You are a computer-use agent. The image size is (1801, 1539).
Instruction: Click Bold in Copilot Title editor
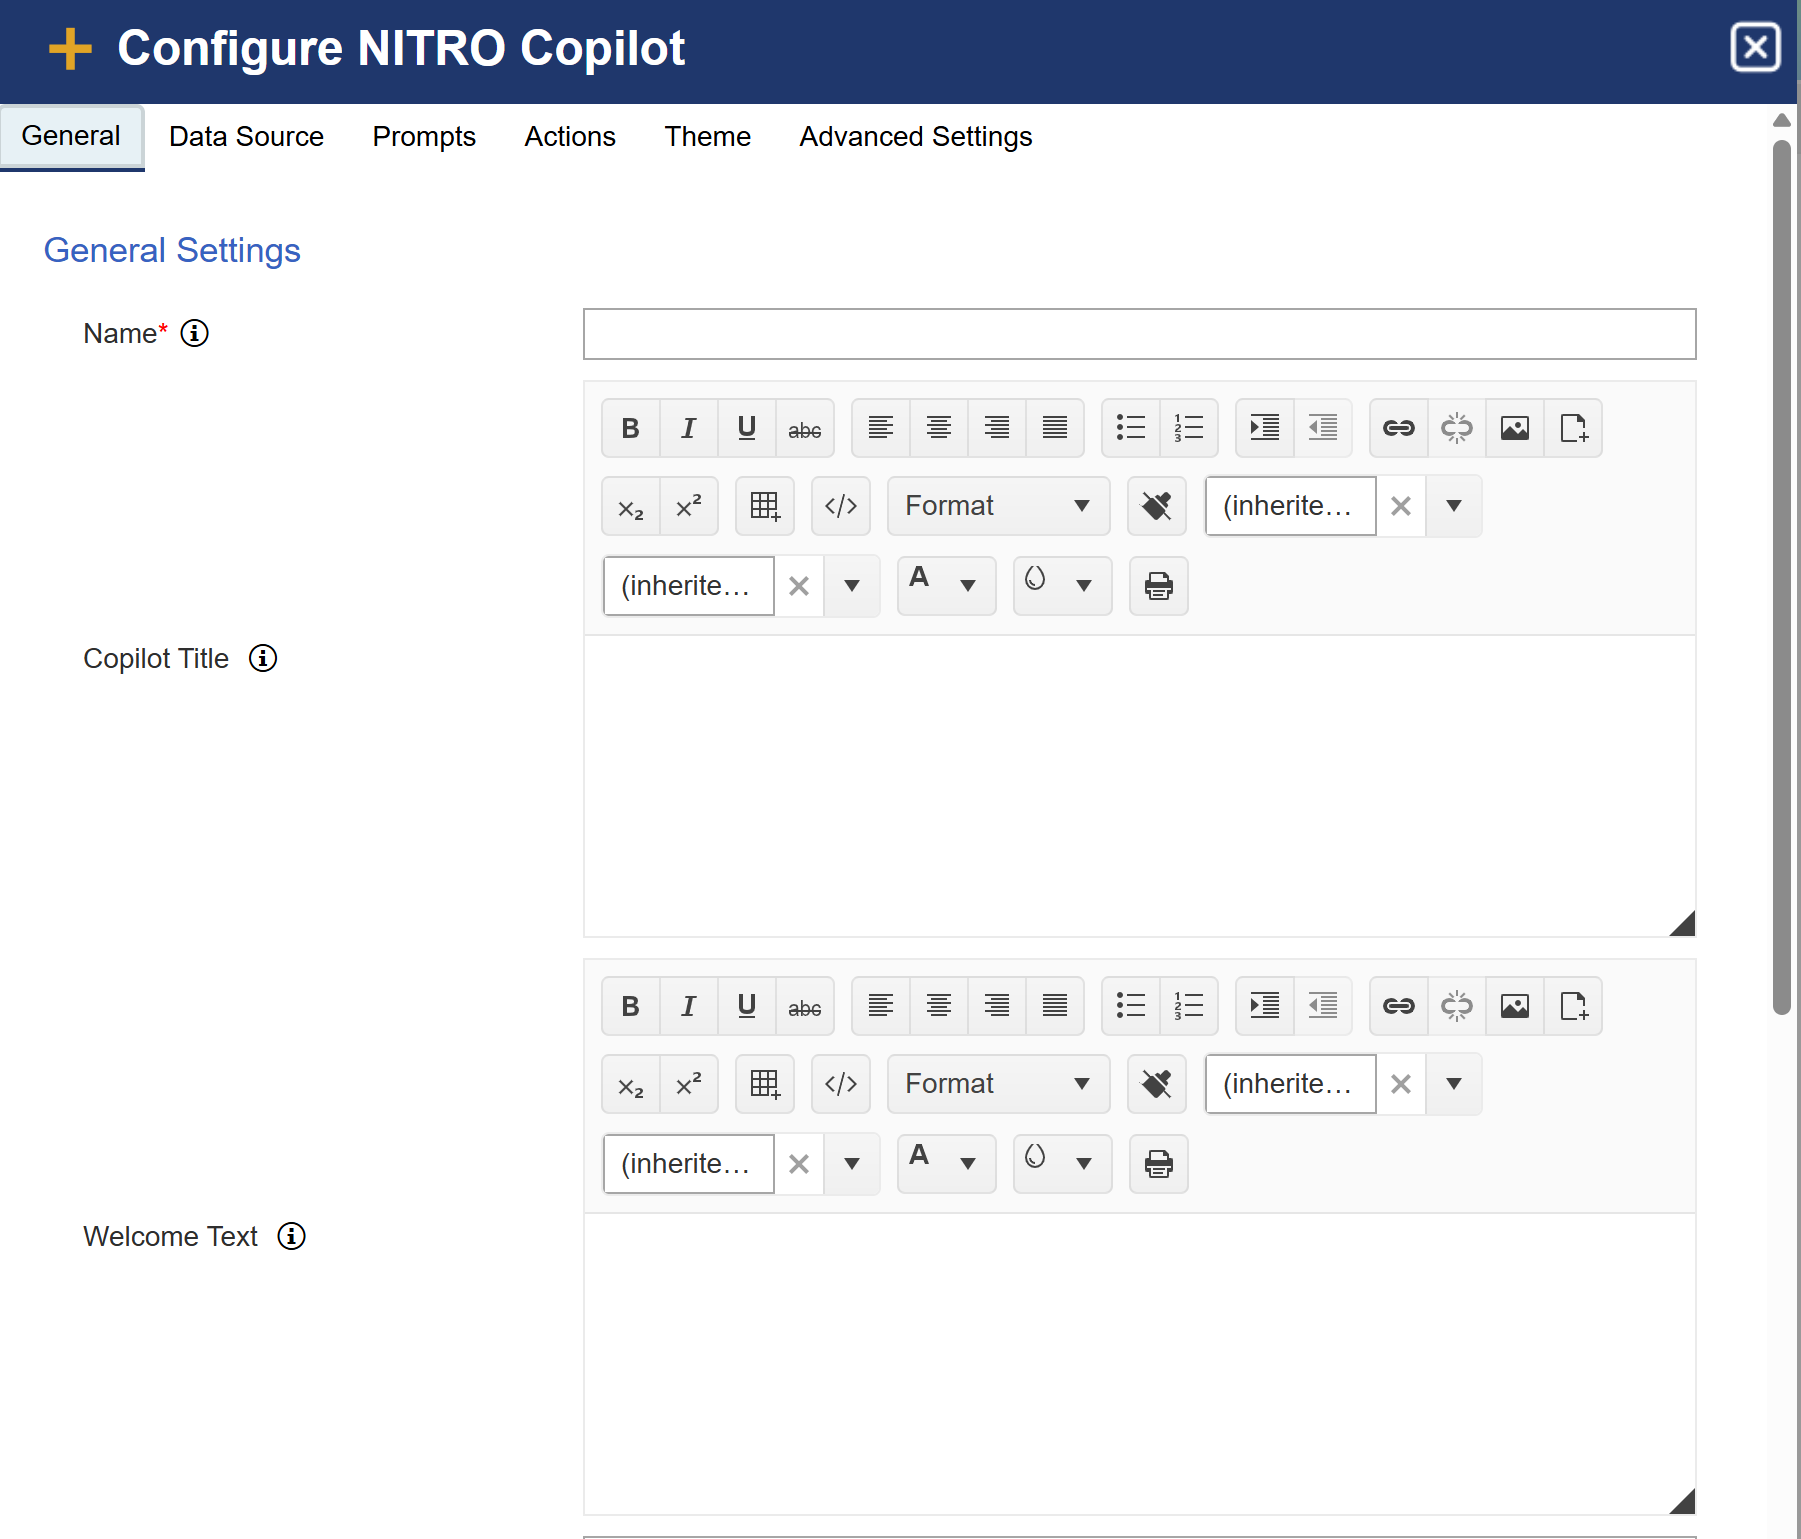[630, 428]
